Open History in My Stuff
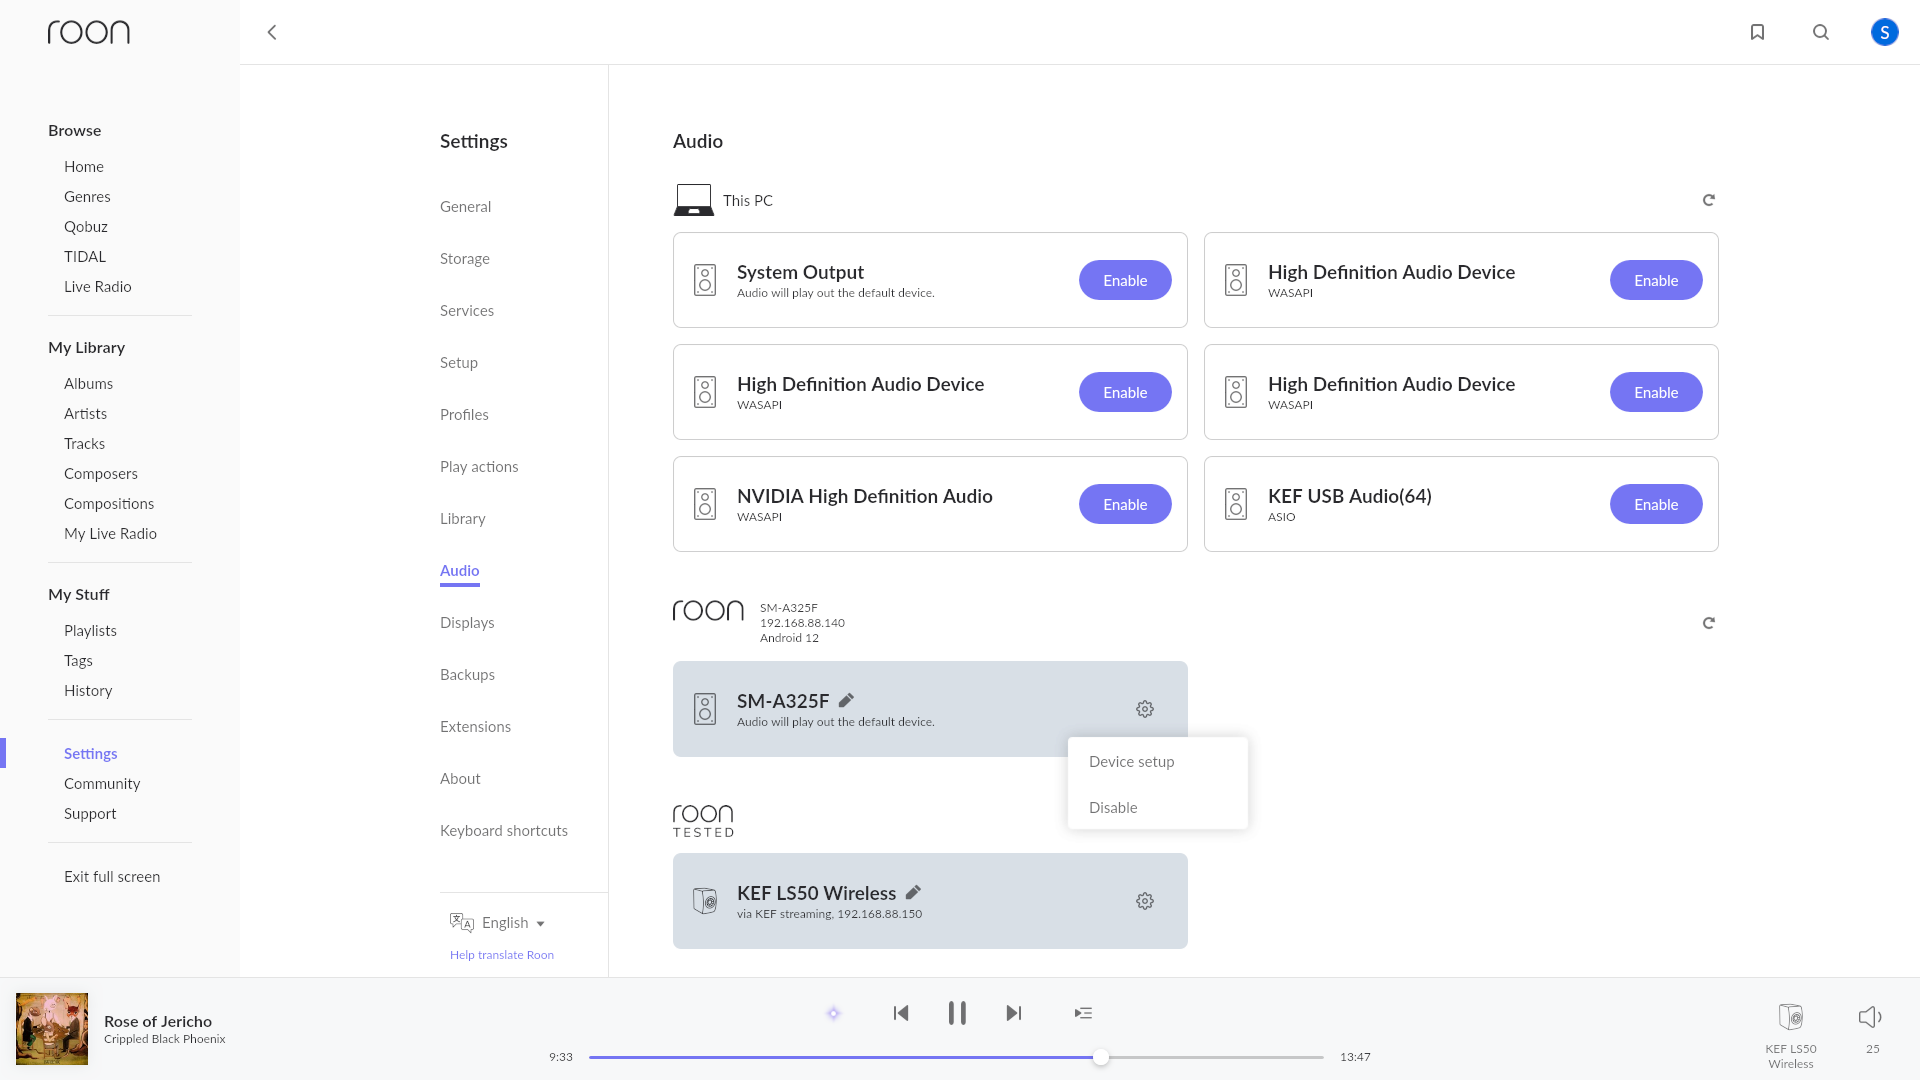This screenshot has width=1920, height=1080. [88, 690]
